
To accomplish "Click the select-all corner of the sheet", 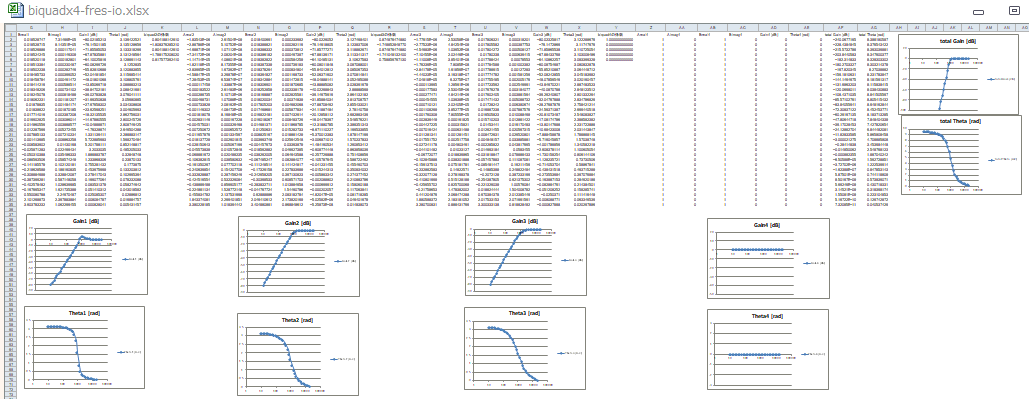I will [x=9, y=27].
